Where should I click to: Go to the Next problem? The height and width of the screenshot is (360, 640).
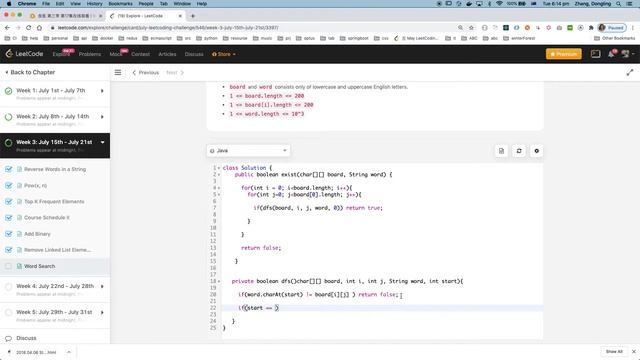[175, 72]
